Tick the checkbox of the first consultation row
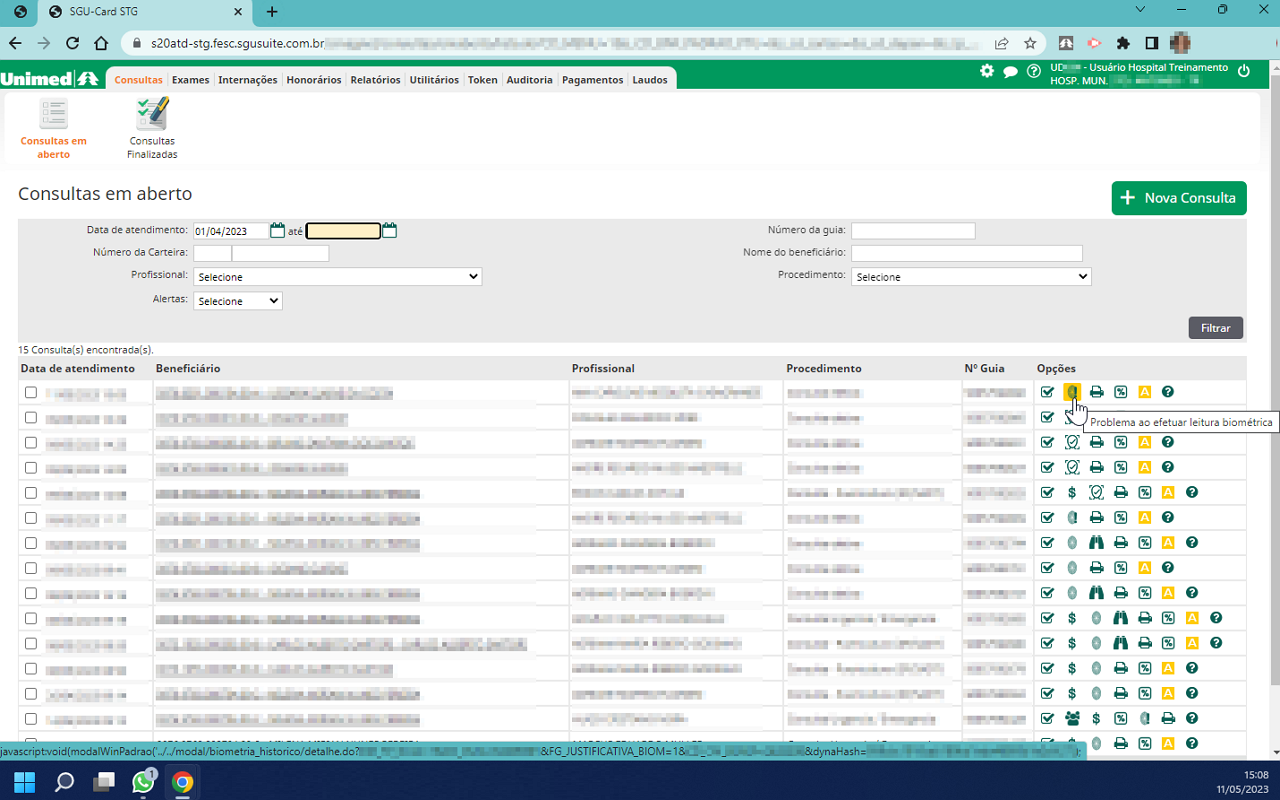The image size is (1280, 800). click(31, 393)
